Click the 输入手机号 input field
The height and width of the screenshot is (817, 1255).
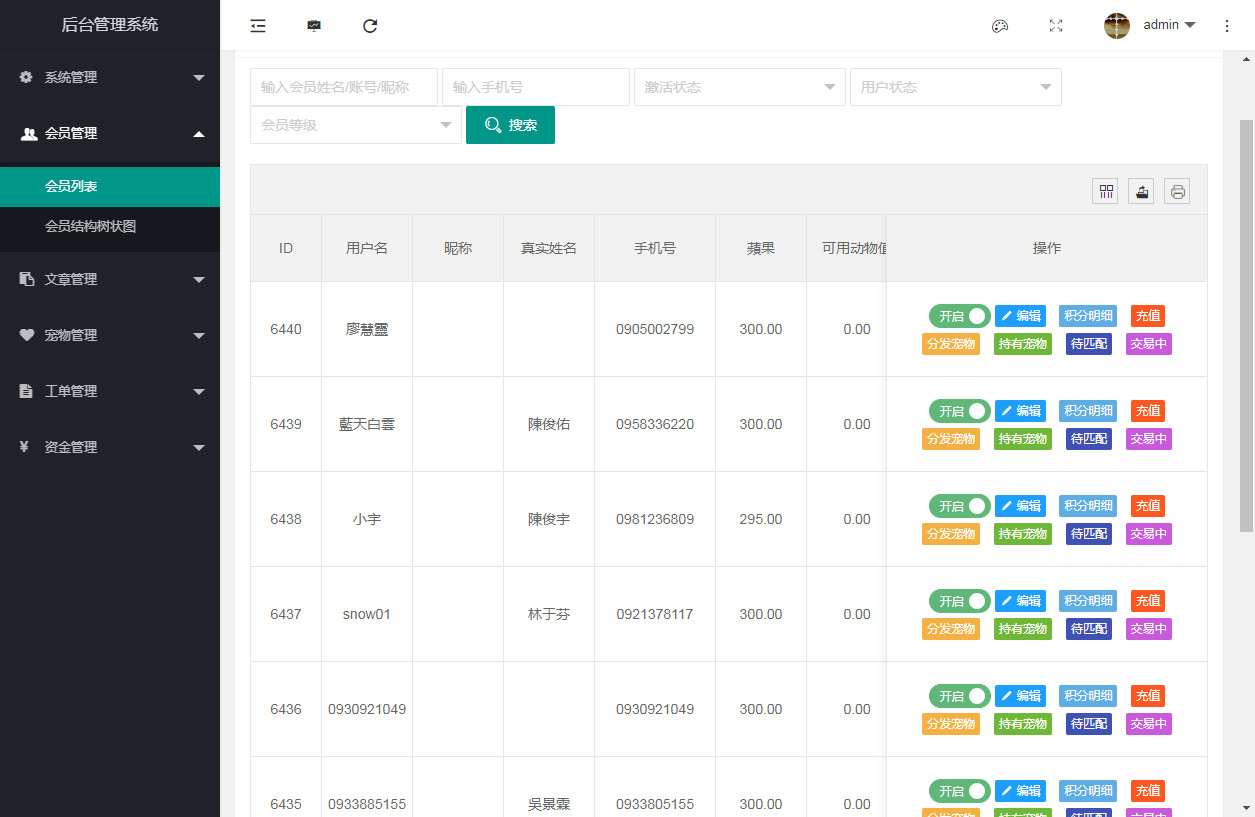click(535, 87)
